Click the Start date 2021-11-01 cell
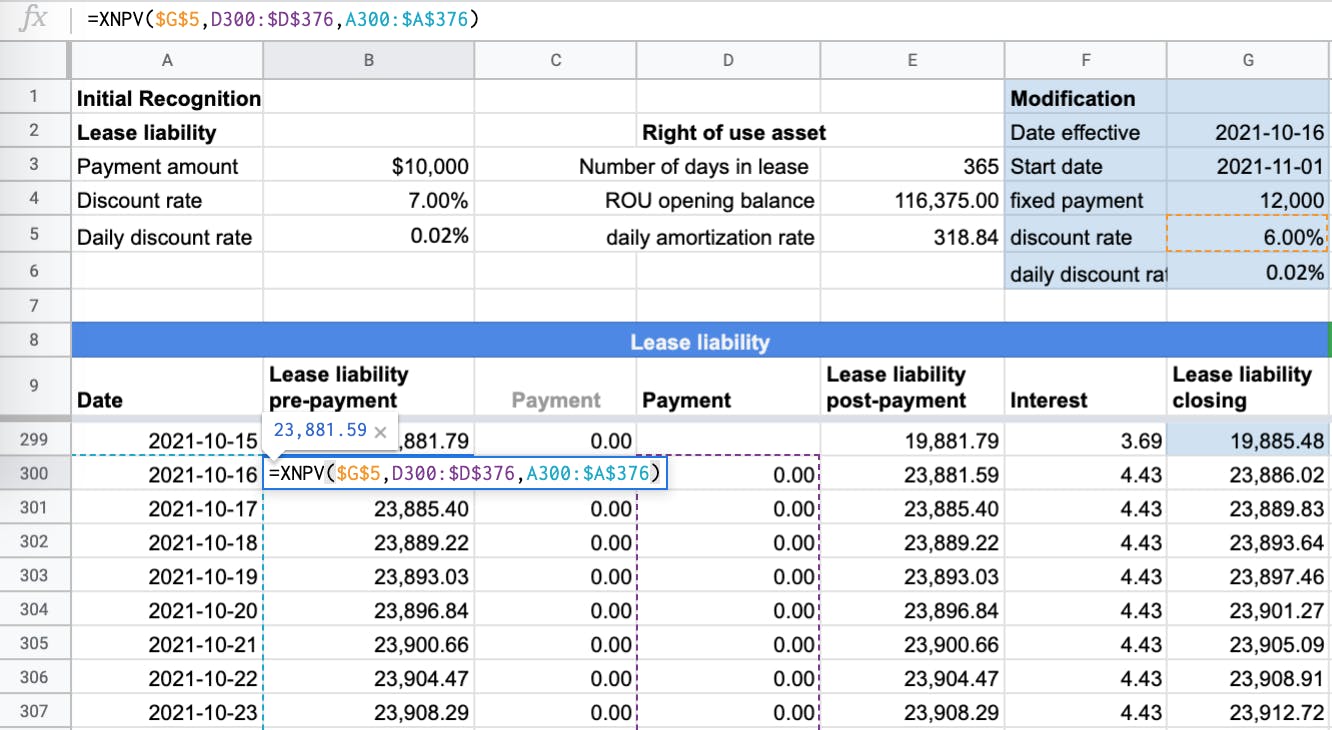This screenshot has height=730, width=1332. point(1247,166)
